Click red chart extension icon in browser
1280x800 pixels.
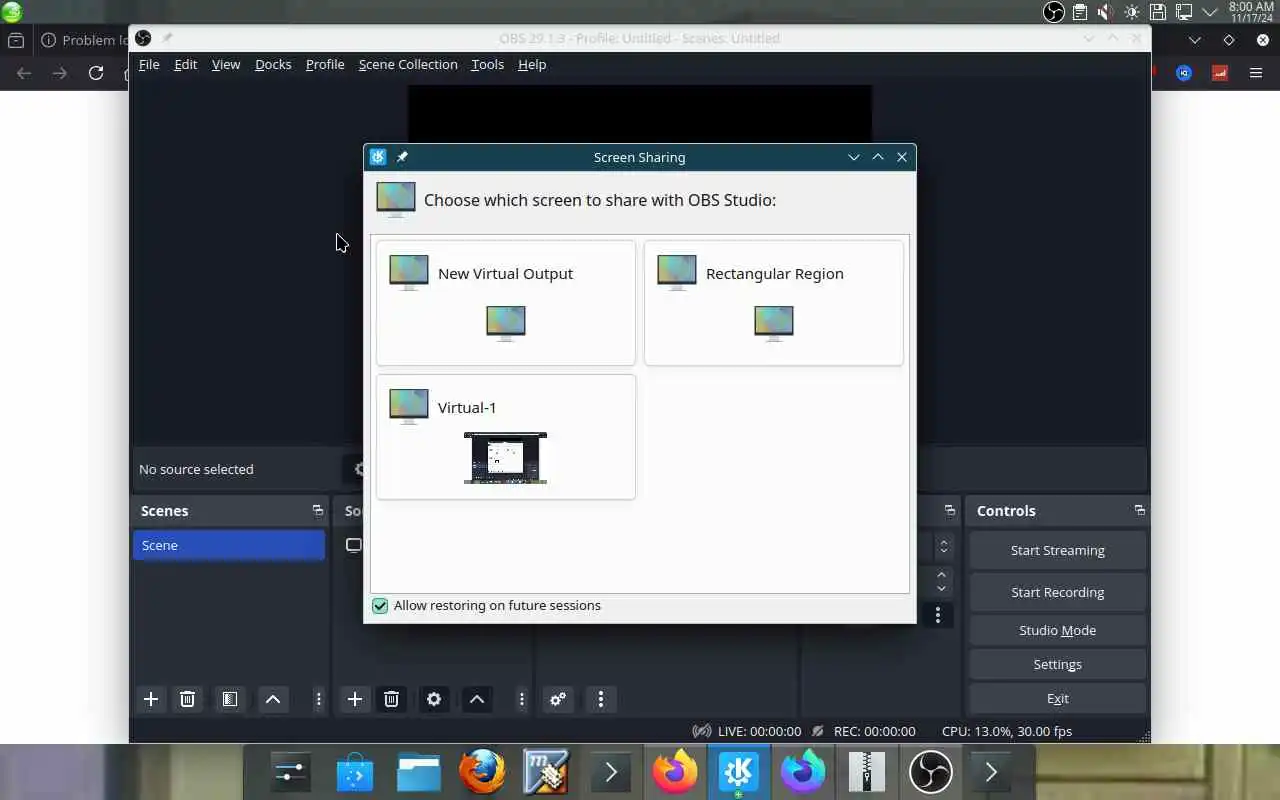click(x=1220, y=73)
